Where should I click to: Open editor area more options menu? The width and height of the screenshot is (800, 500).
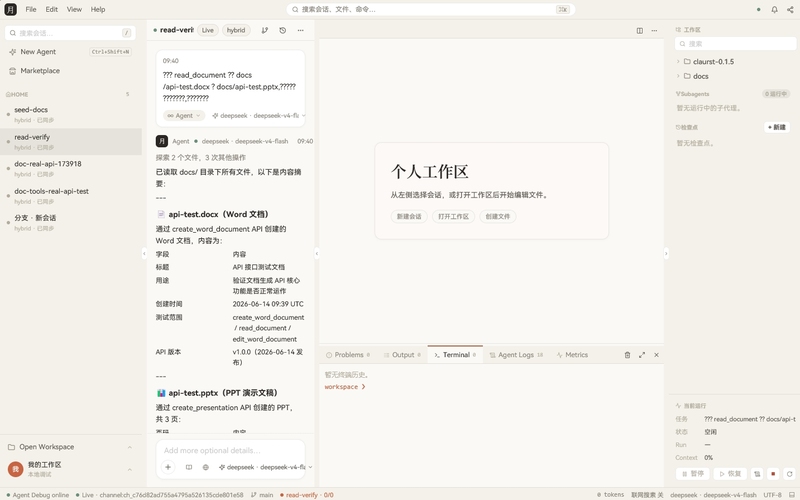tap(654, 31)
